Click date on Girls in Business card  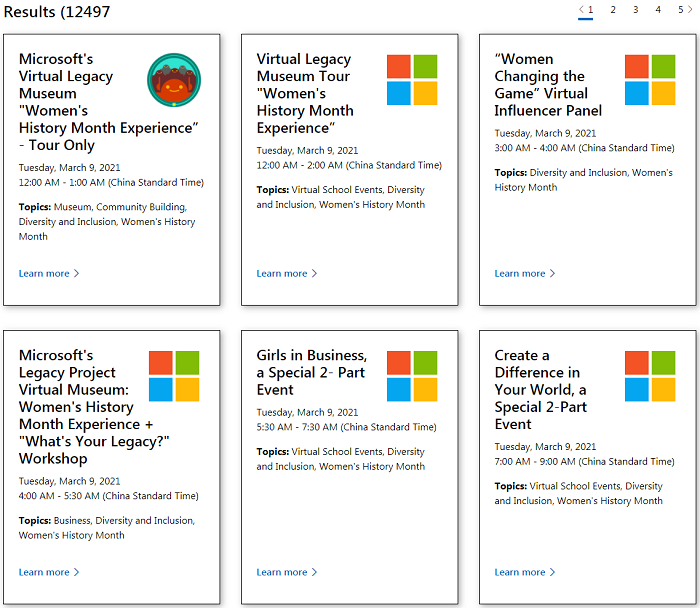point(307,412)
